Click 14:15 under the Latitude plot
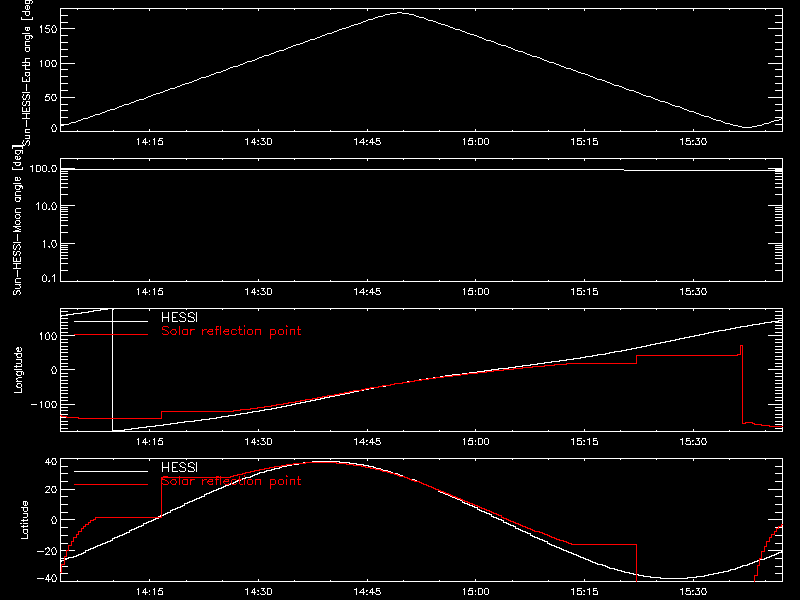This screenshot has height=600, width=800. [x=149, y=591]
